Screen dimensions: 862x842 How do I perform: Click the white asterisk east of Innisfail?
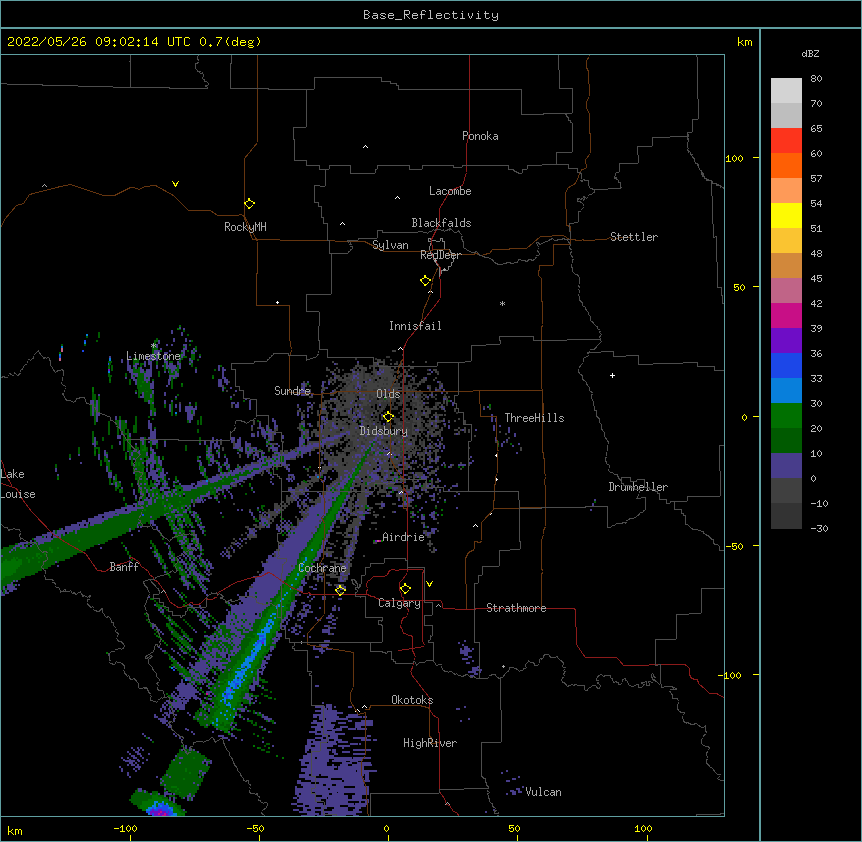click(x=502, y=303)
